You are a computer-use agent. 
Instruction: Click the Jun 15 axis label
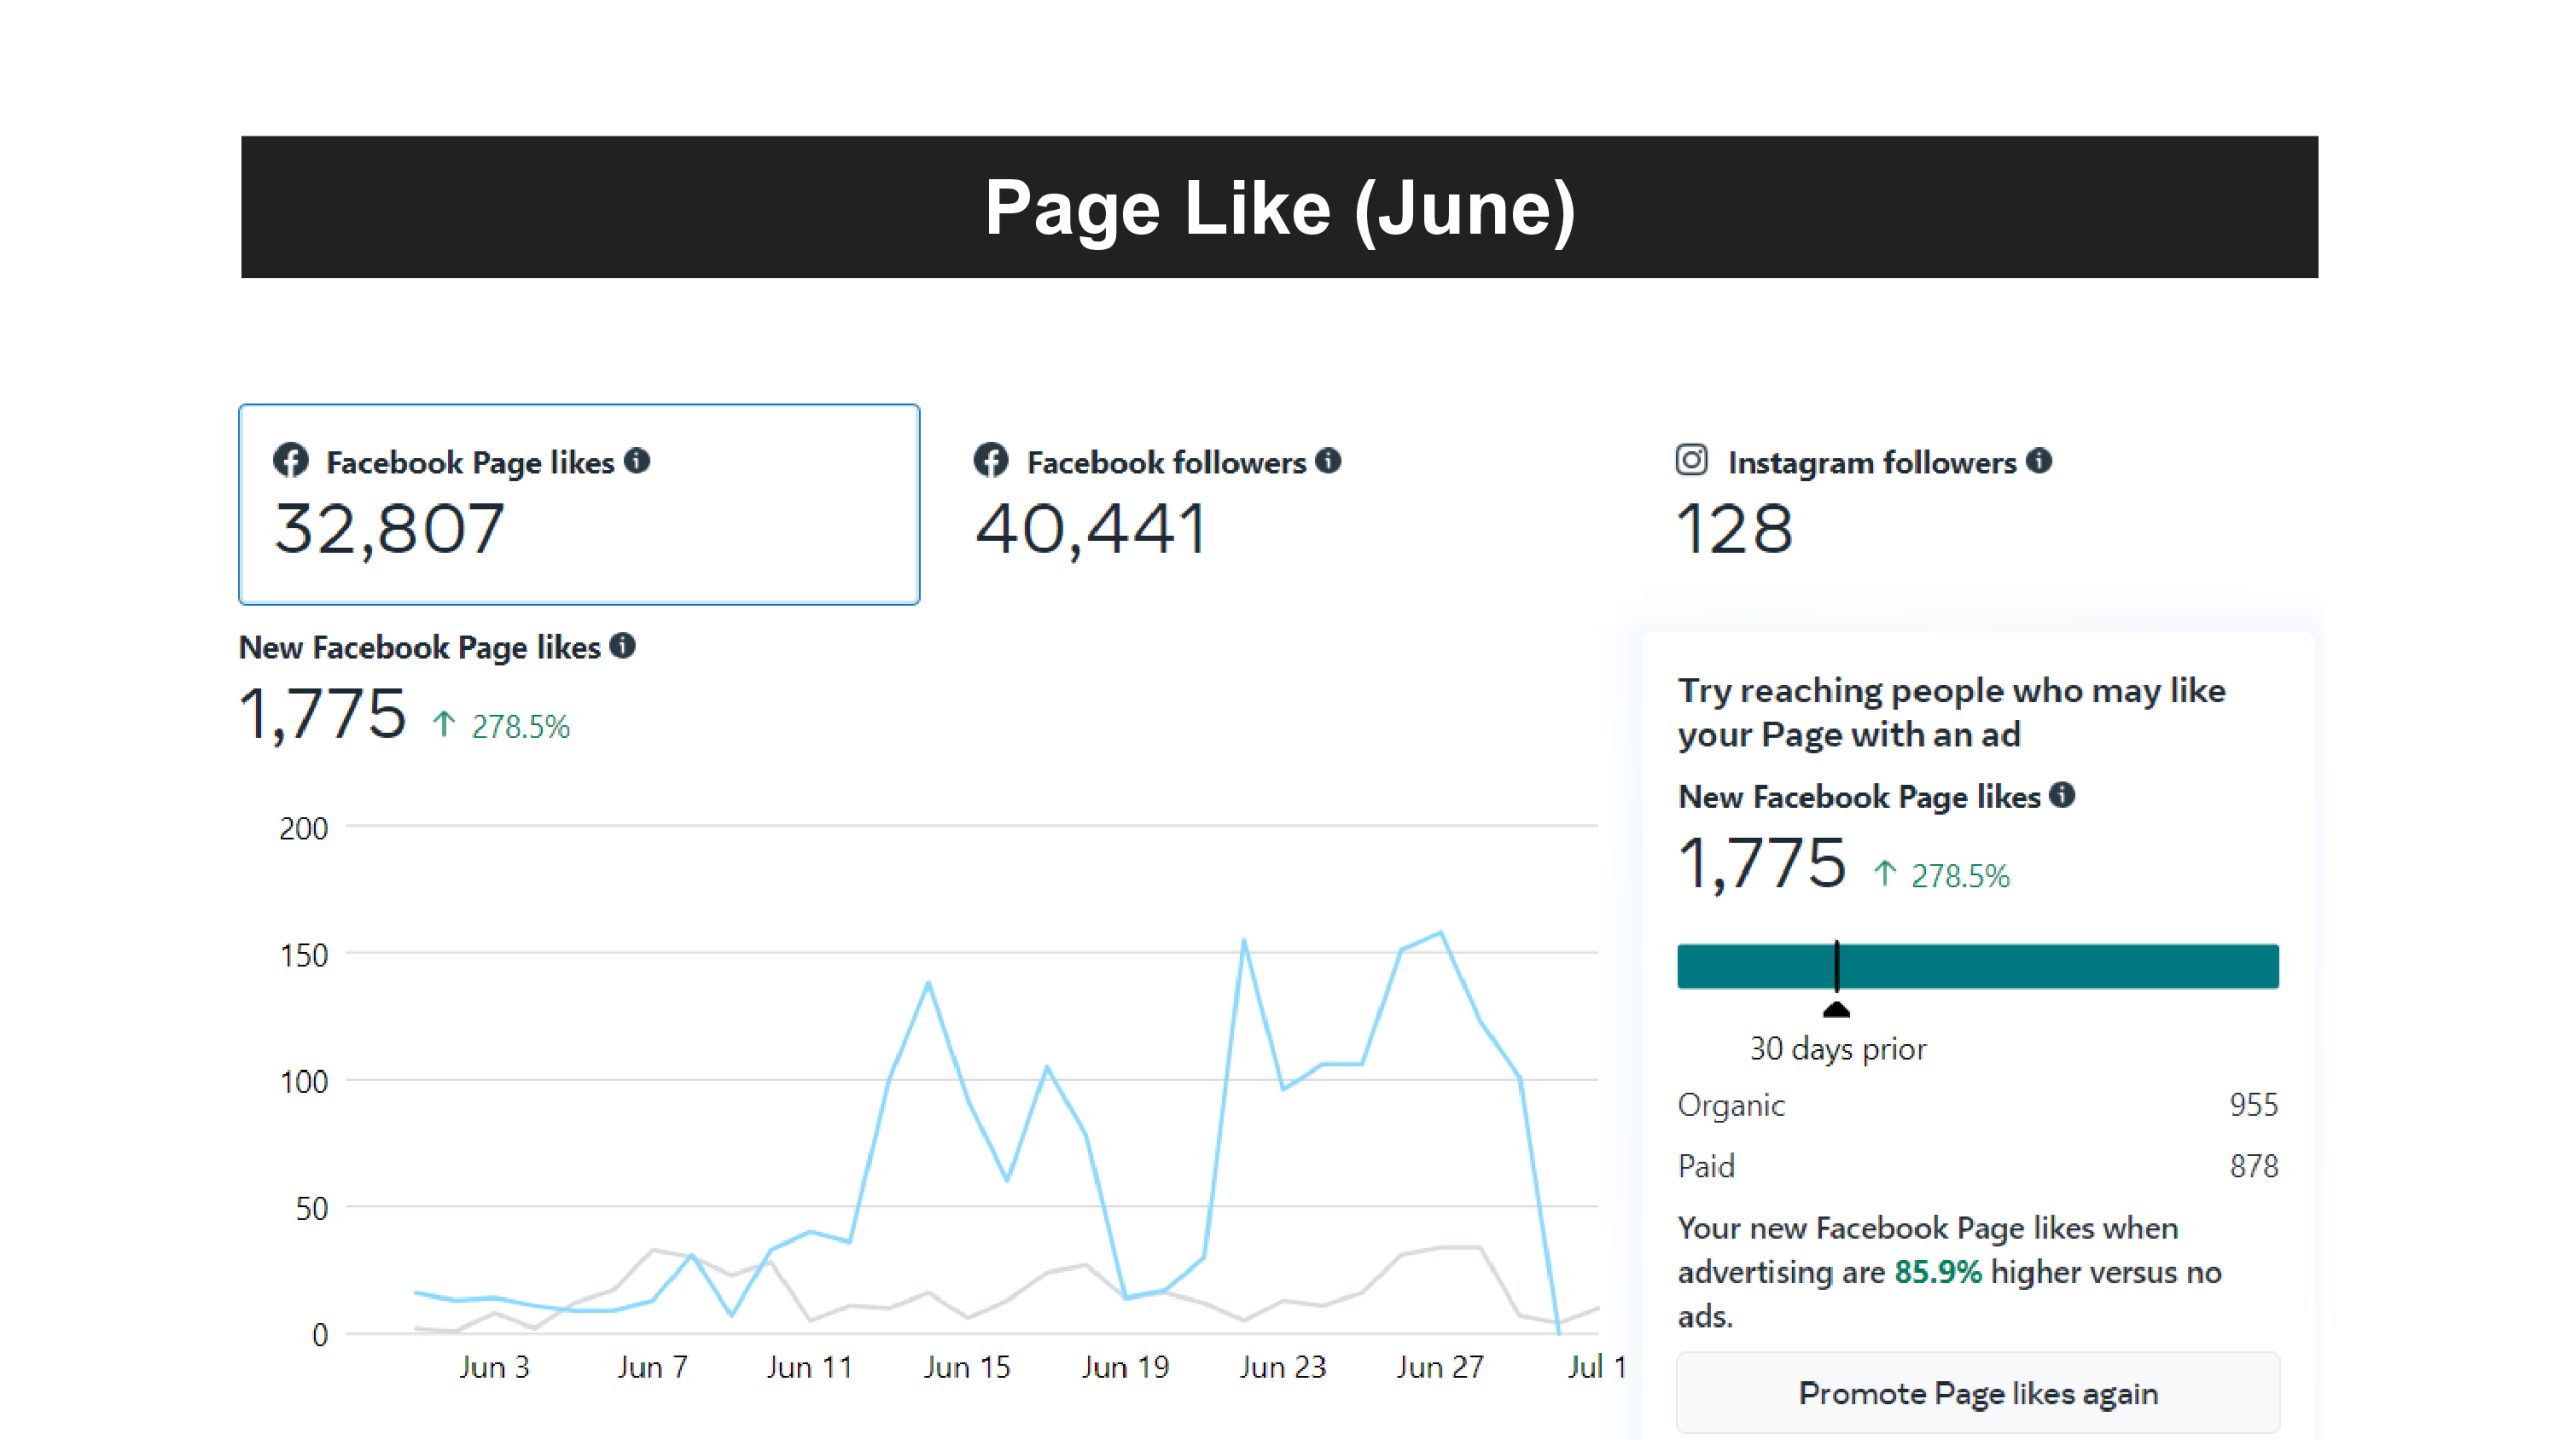(x=967, y=1367)
